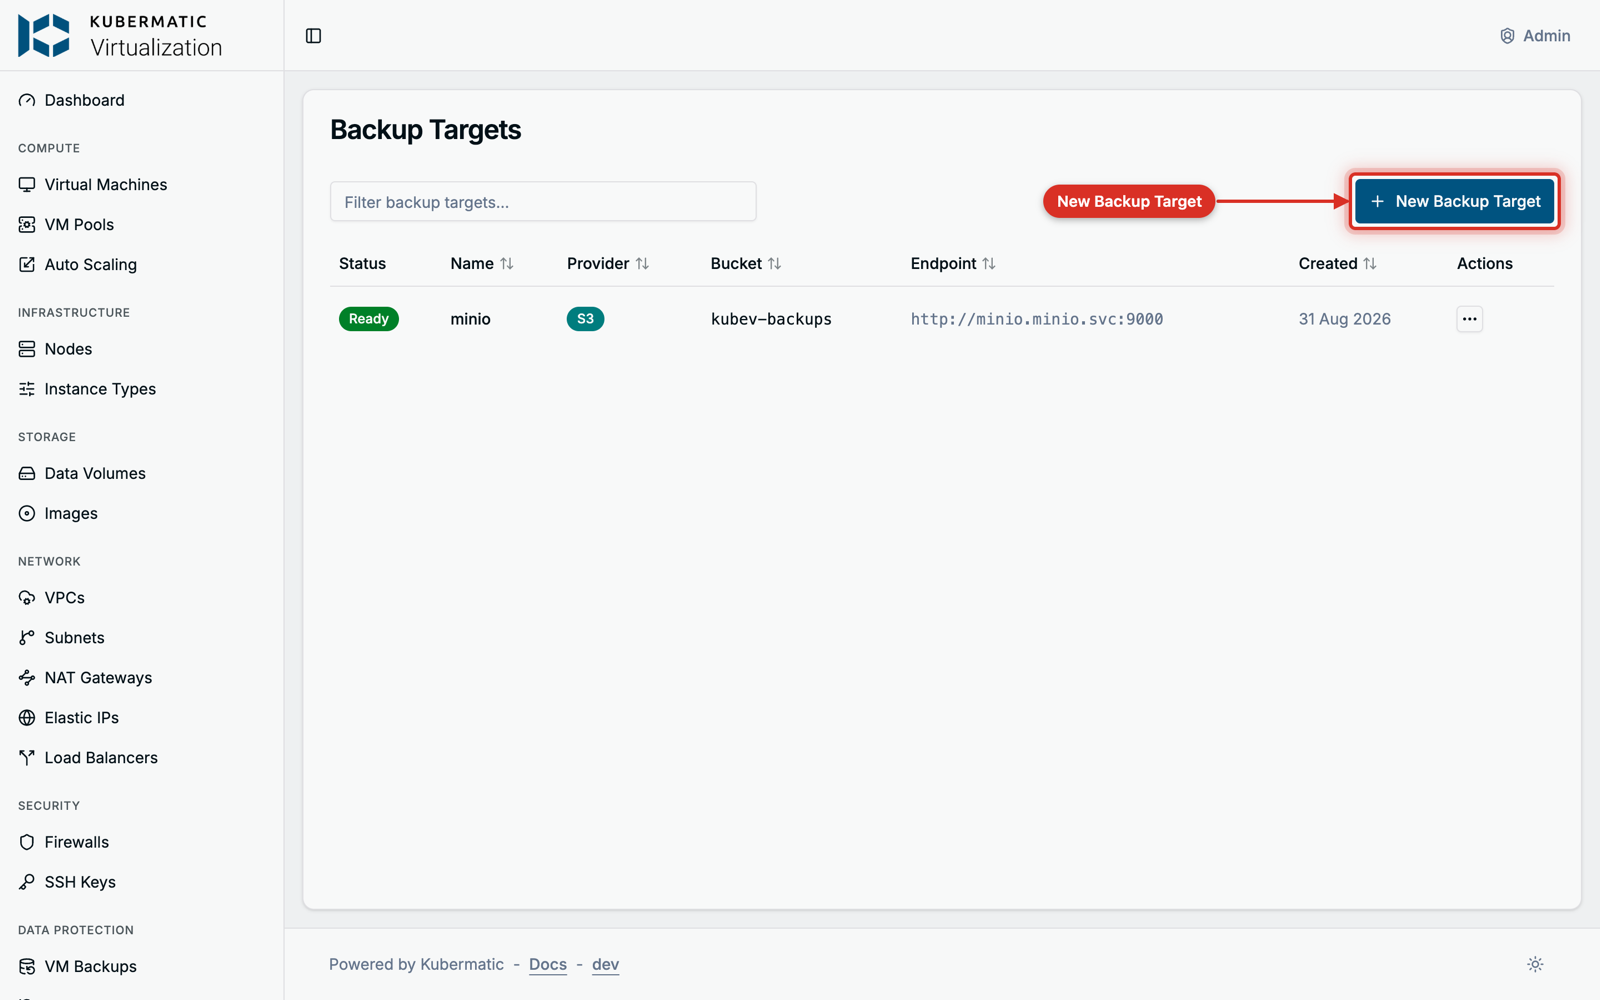Click the VM Pools icon

click(x=27, y=224)
